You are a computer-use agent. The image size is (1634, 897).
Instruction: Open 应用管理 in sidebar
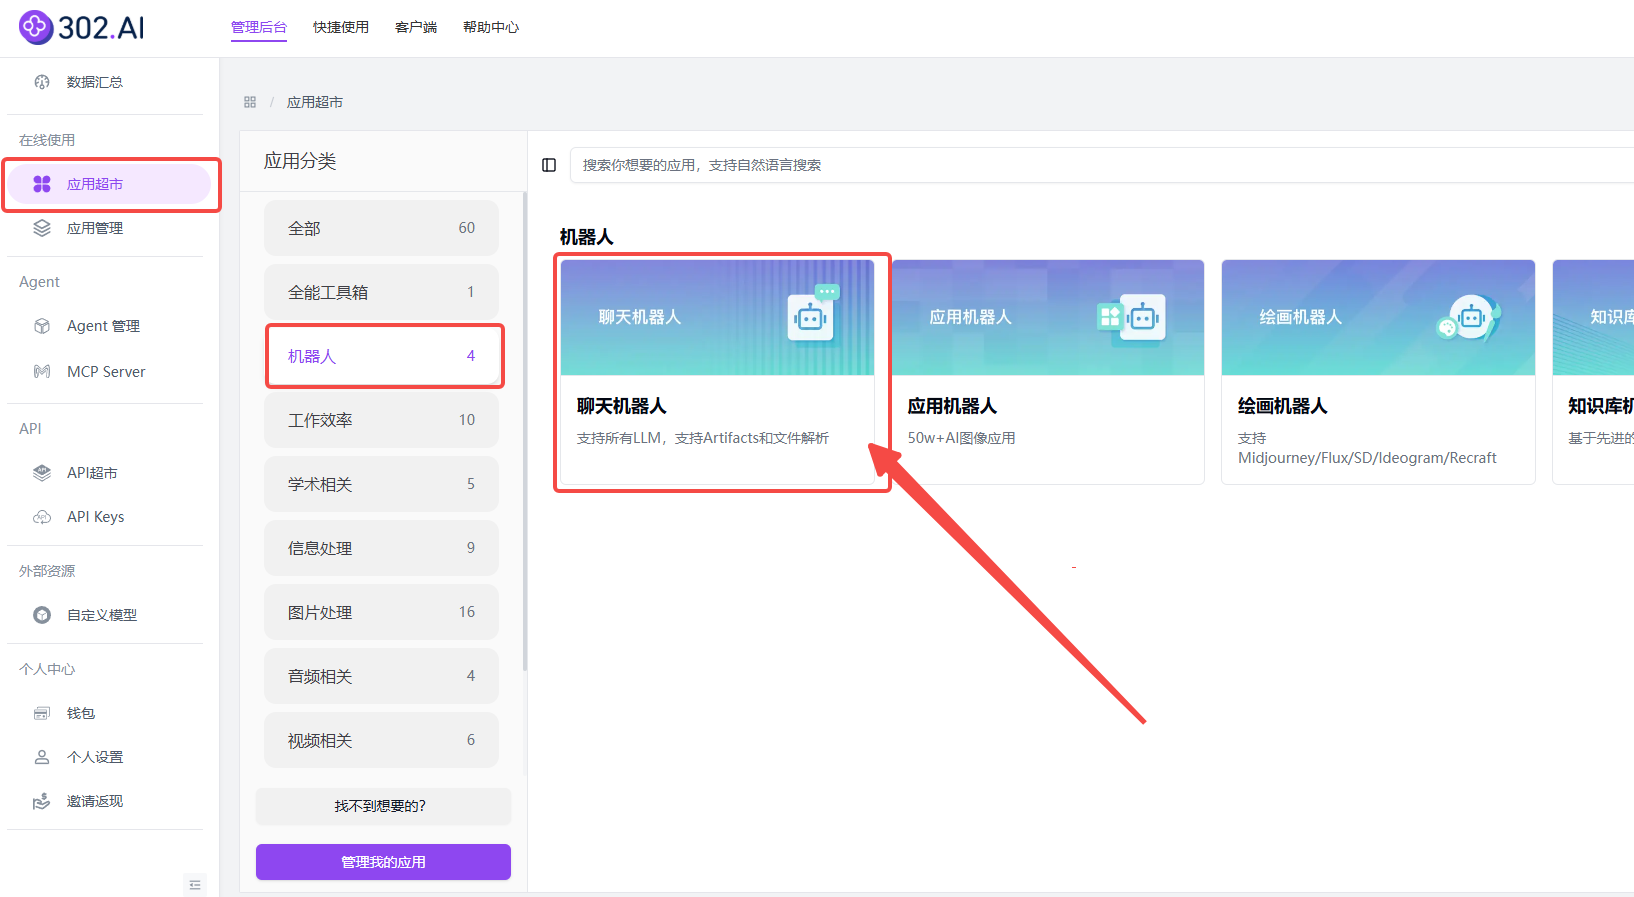pos(95,228)
